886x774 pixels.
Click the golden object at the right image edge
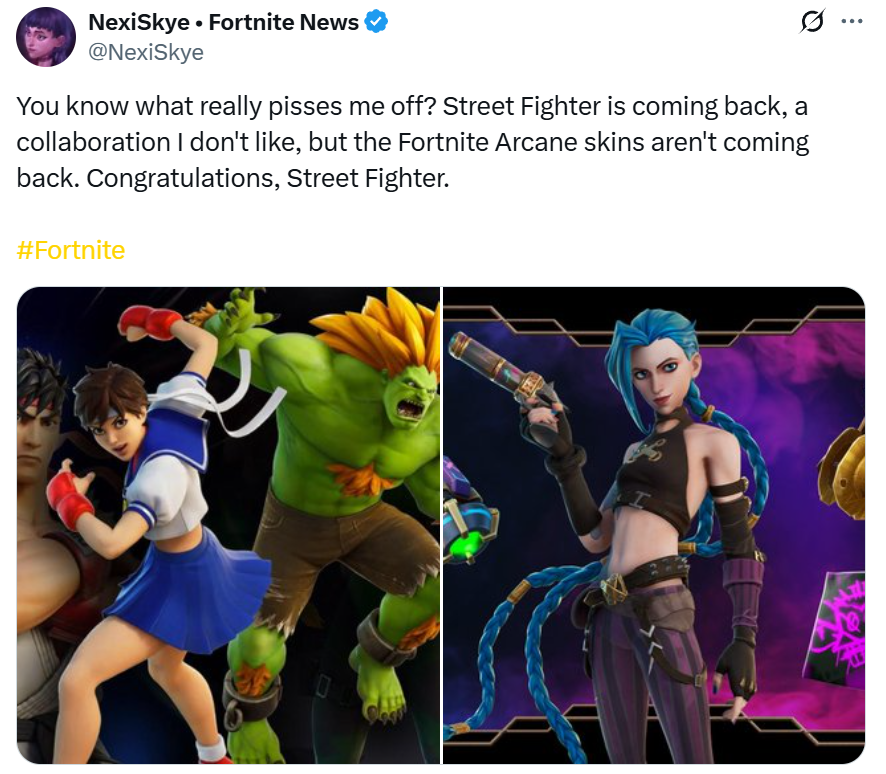coord(842,472)
